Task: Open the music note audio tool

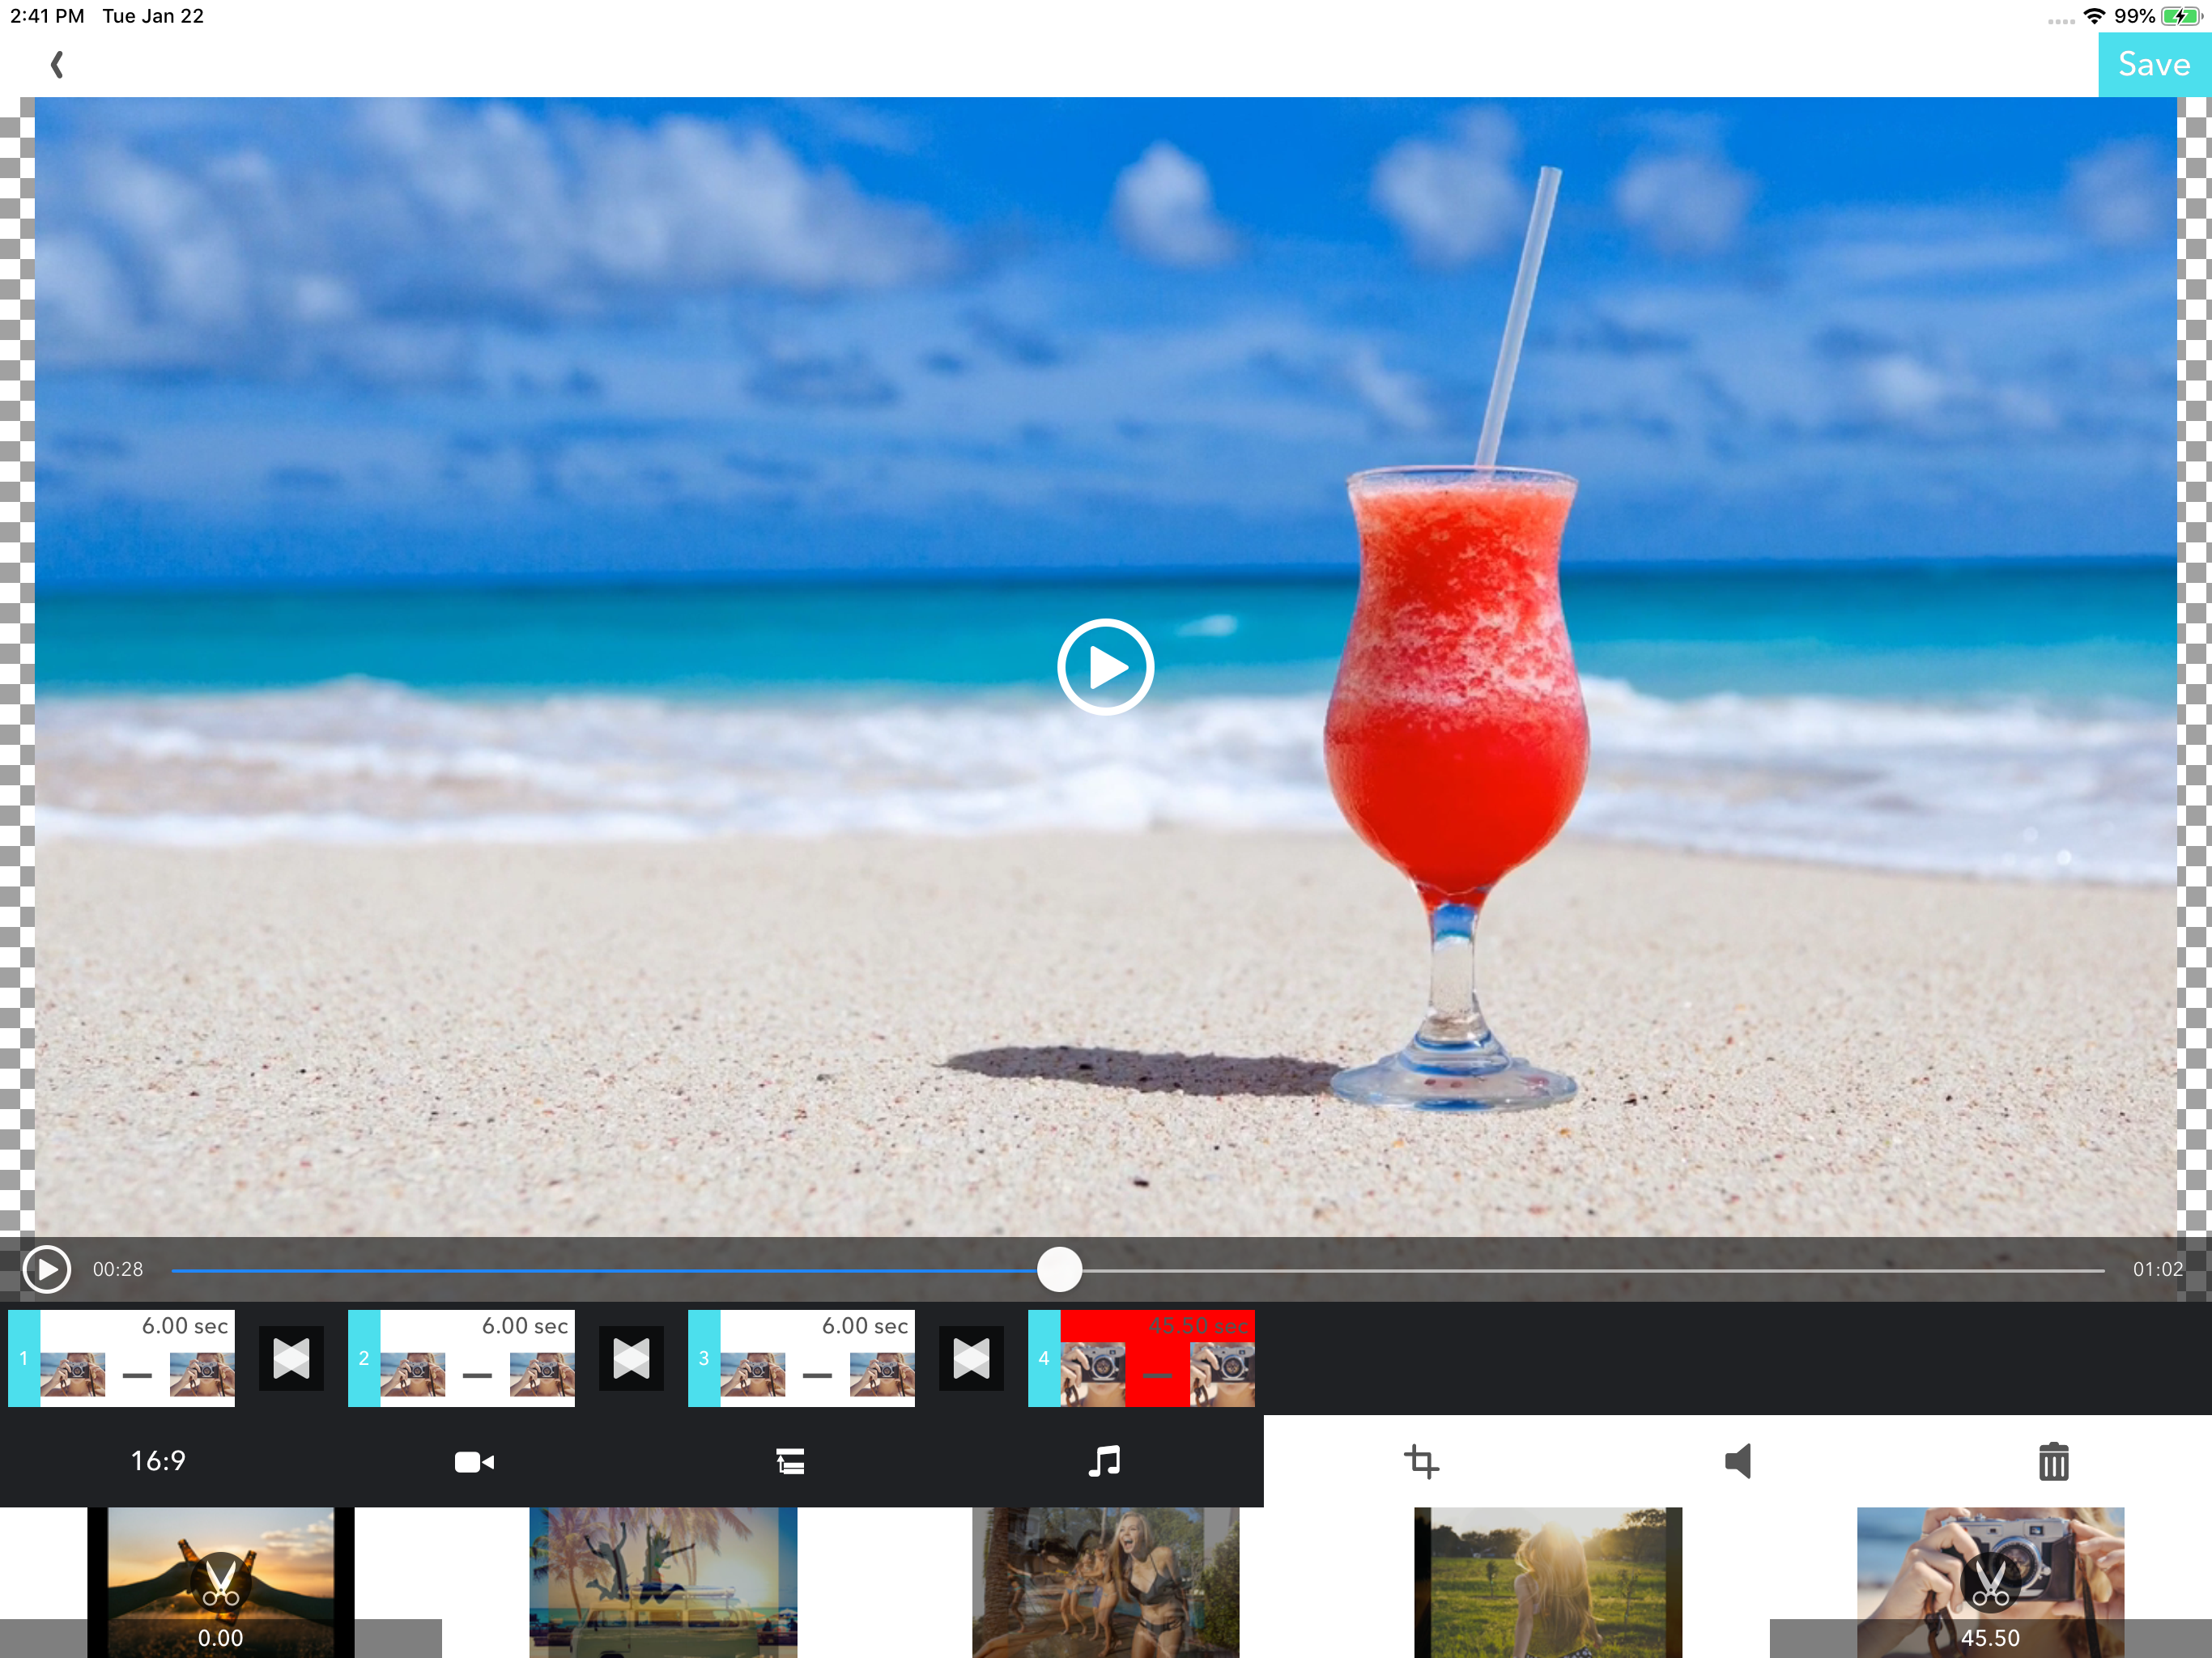Action: tap(1104, 1461)
